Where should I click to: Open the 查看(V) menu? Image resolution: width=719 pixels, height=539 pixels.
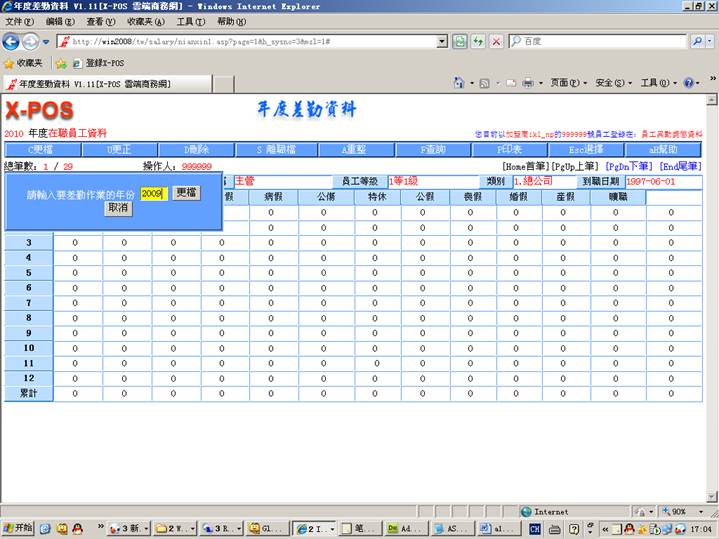[99, 21]
